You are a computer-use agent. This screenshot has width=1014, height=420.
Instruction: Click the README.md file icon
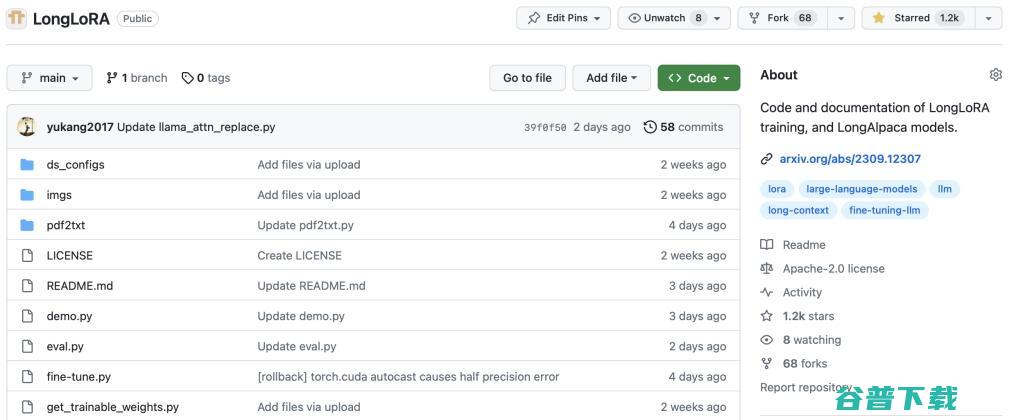pos(27,285)
